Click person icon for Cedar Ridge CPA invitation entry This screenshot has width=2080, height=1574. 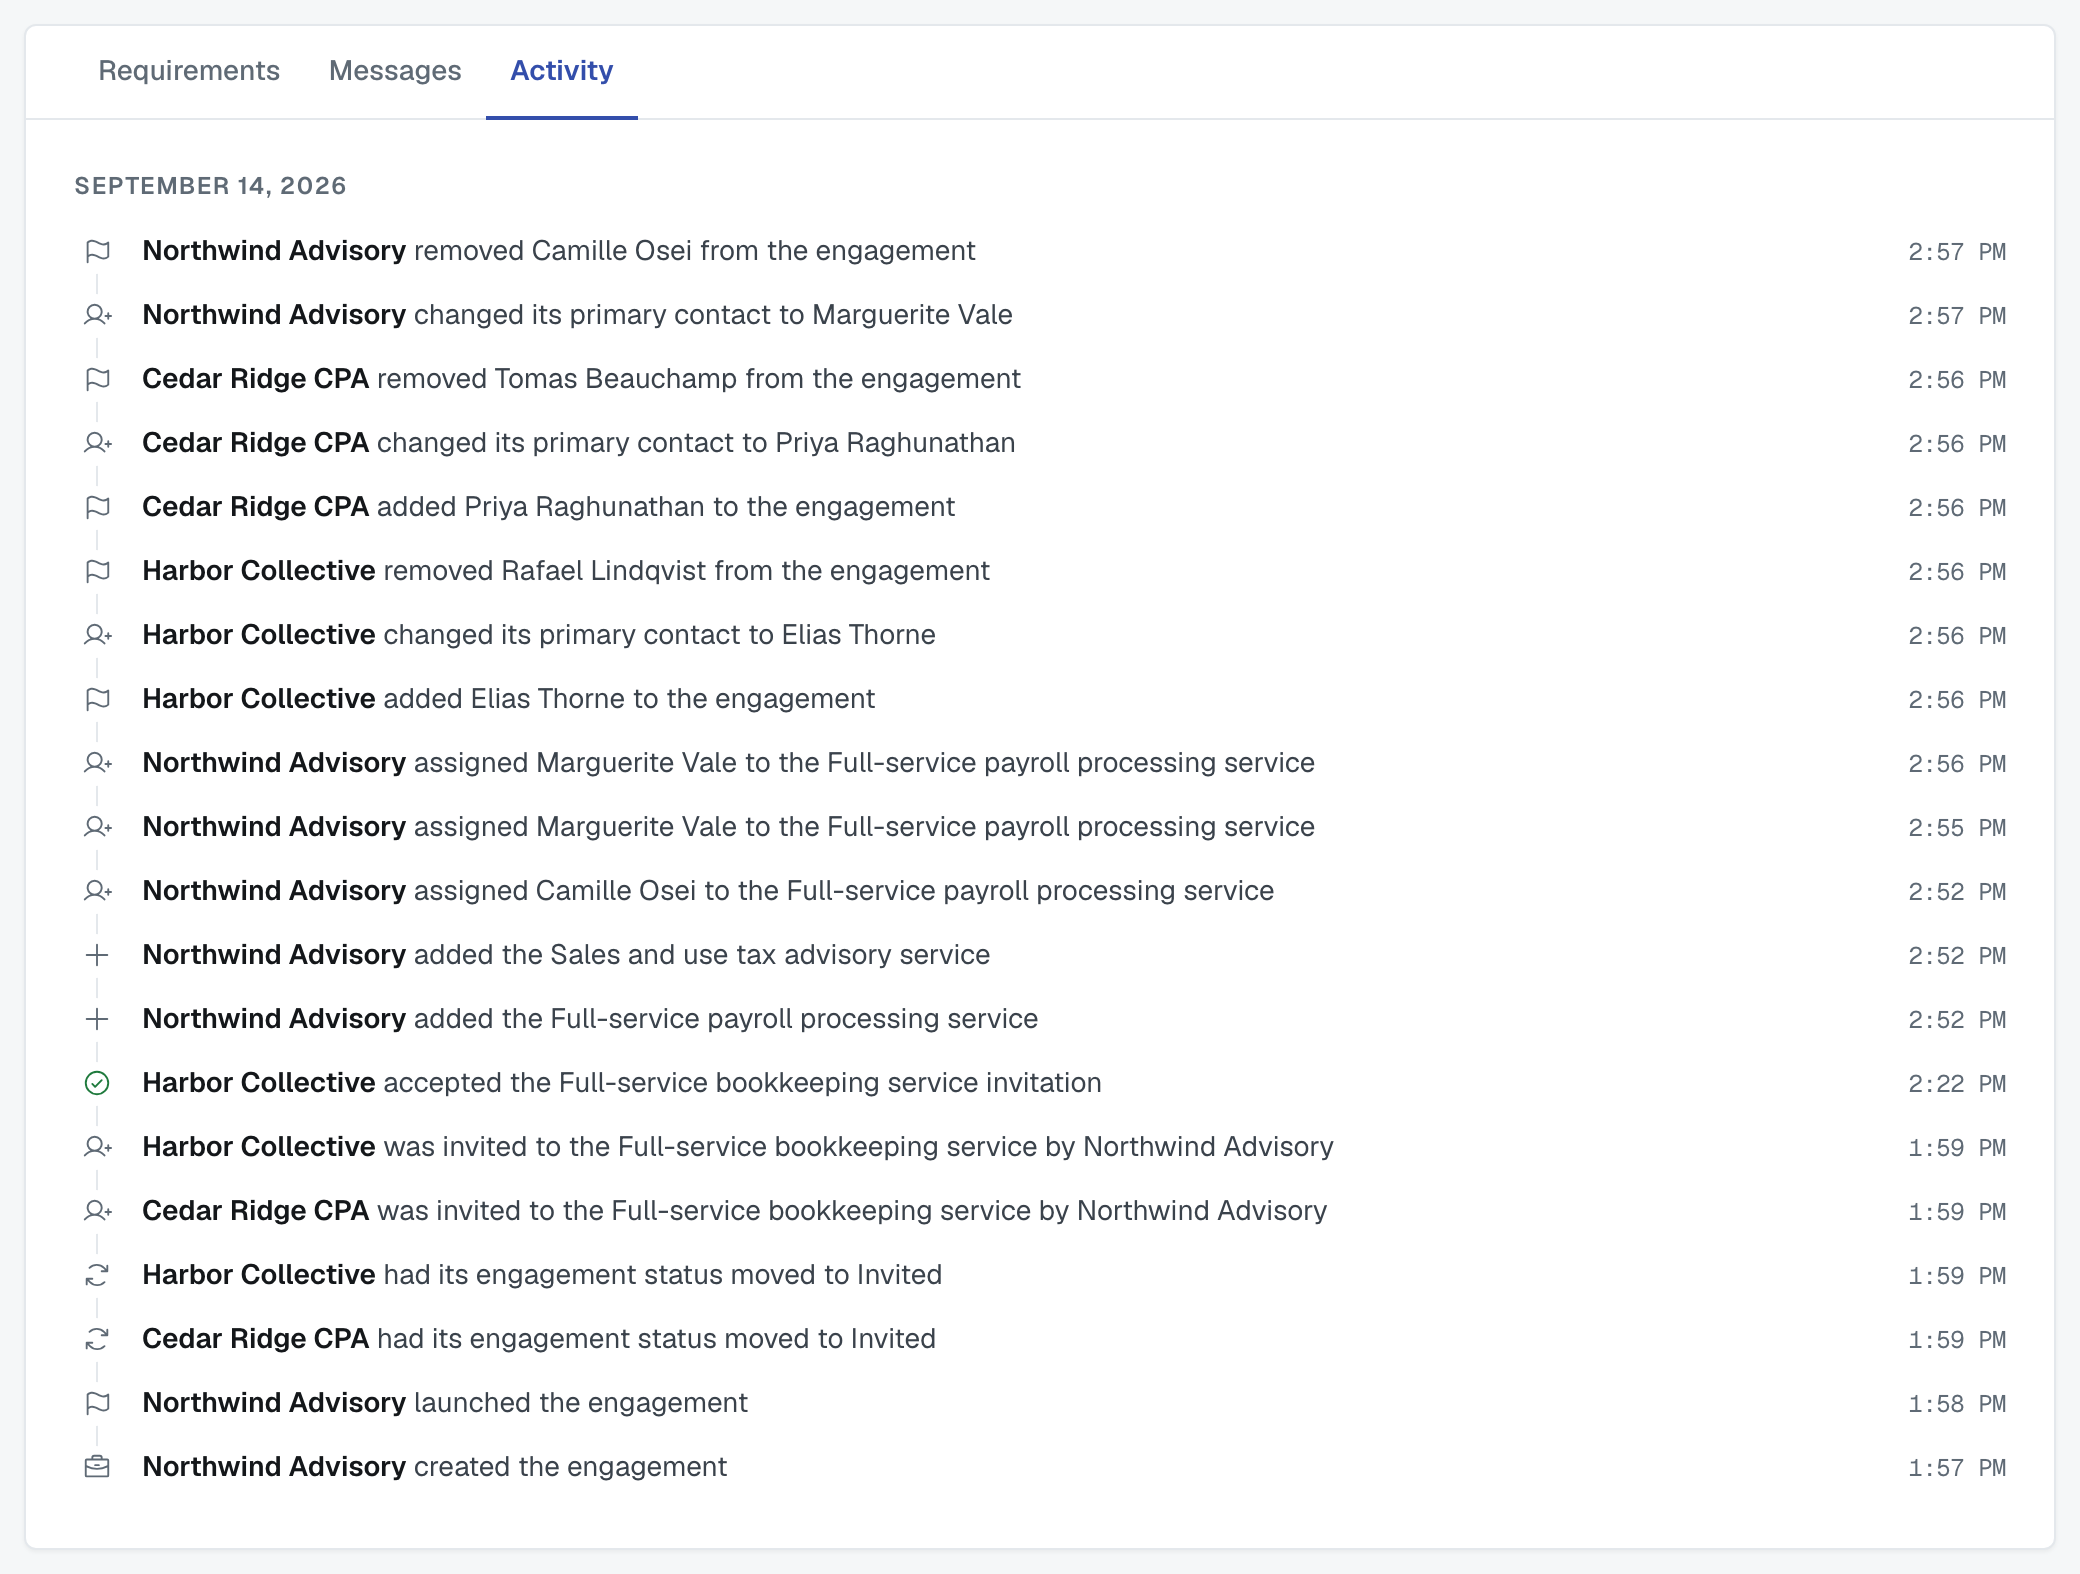[x=97, y=1211]
